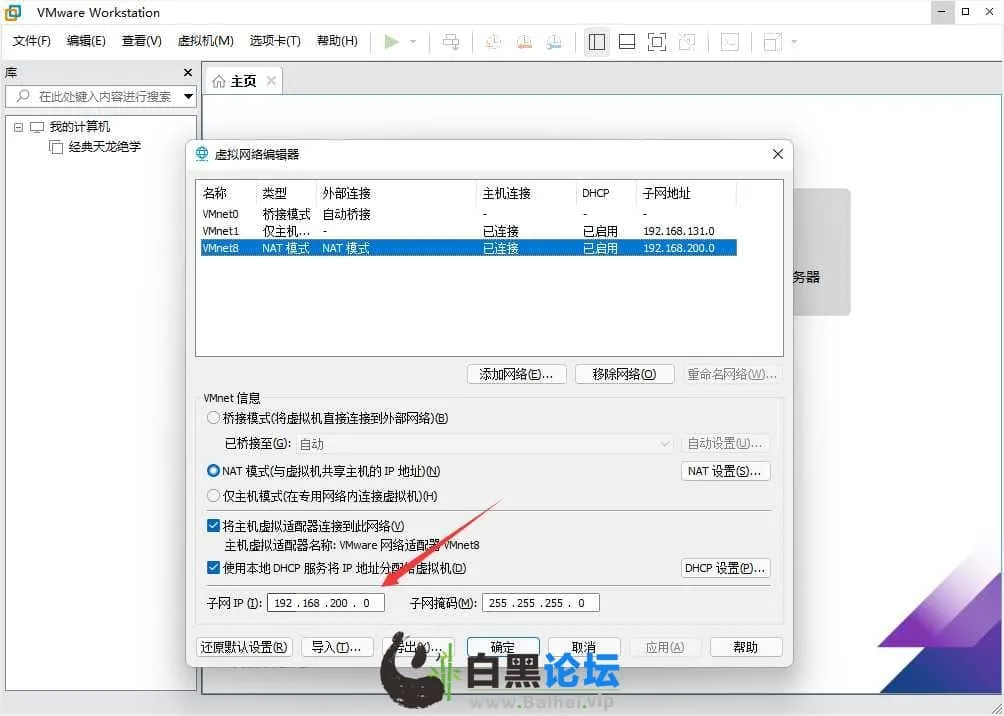The width and height of the screenshot is (1004, 716).
Task: Click the home icon on 主页 tab
Action: pos(218,81)
